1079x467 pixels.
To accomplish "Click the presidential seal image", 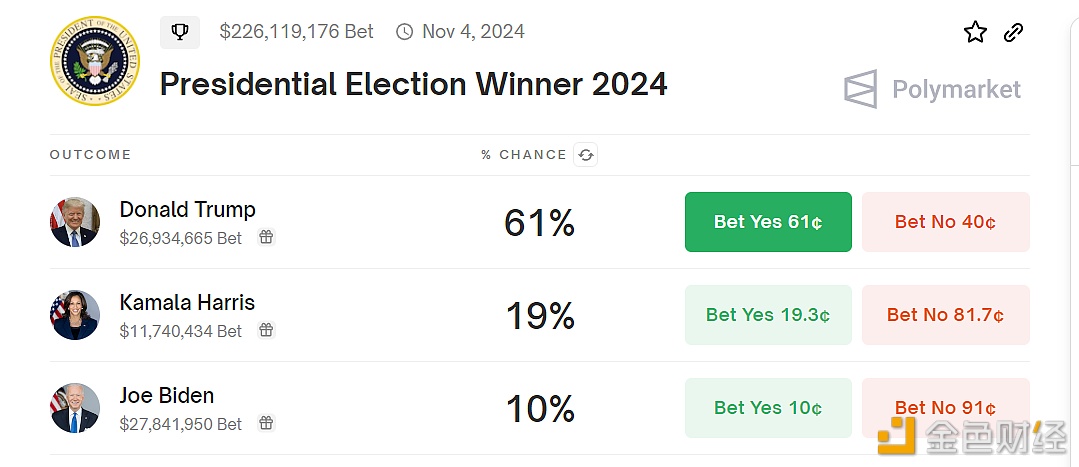I will [x=94, y=61].
